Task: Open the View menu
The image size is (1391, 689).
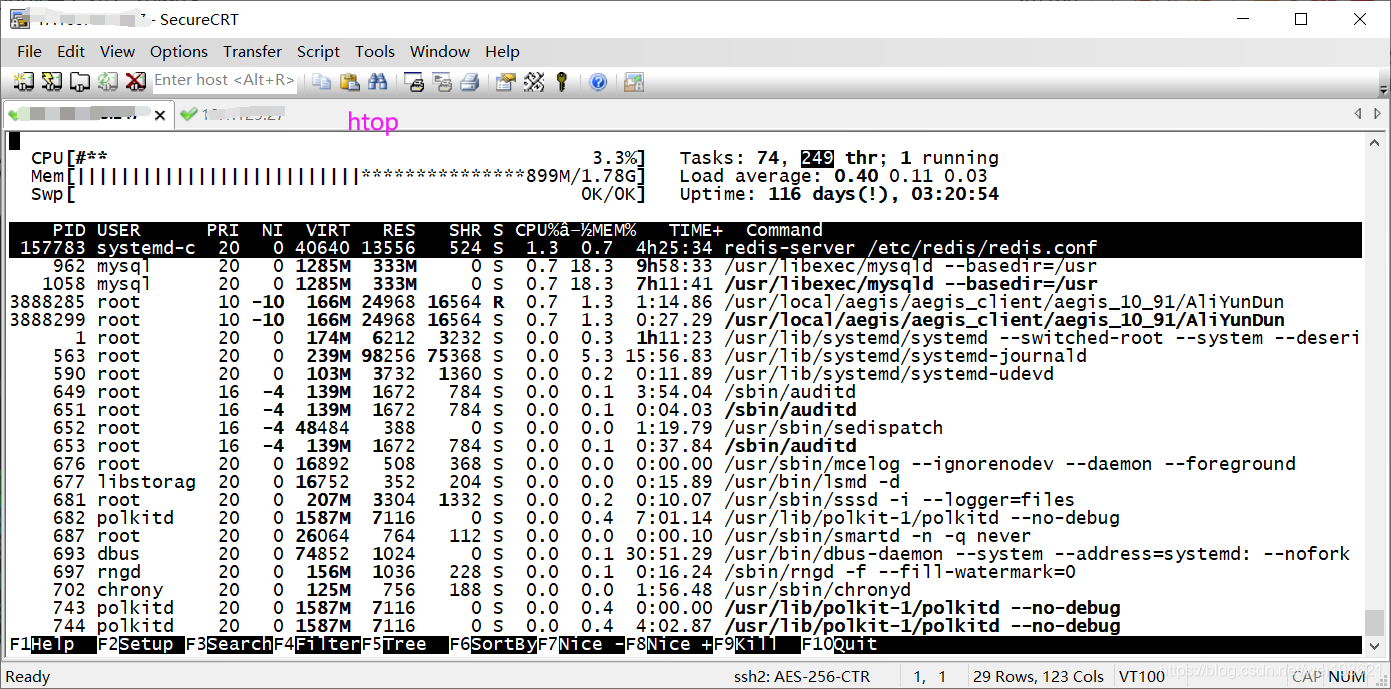Action: point(117,51)
